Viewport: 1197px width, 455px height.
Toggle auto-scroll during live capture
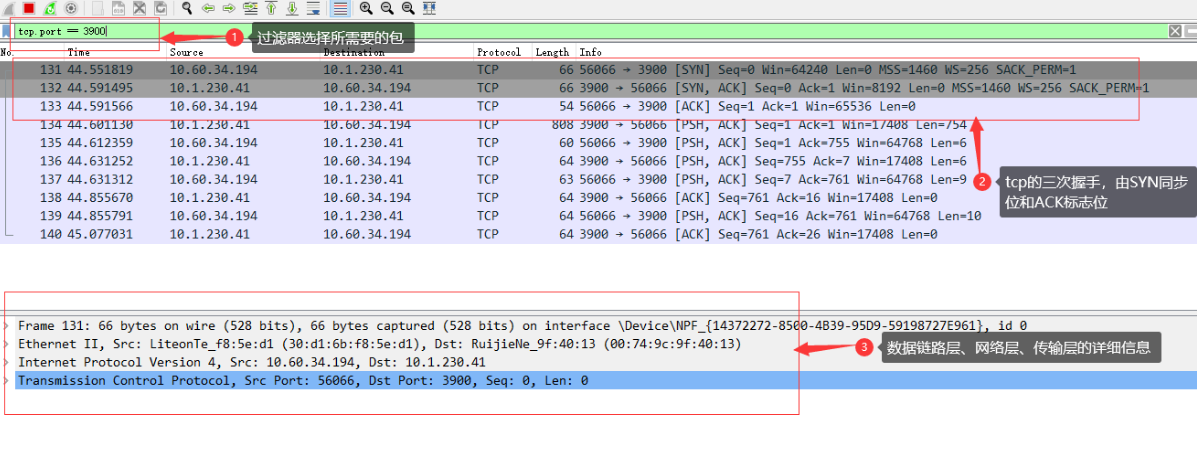point(313,8)
